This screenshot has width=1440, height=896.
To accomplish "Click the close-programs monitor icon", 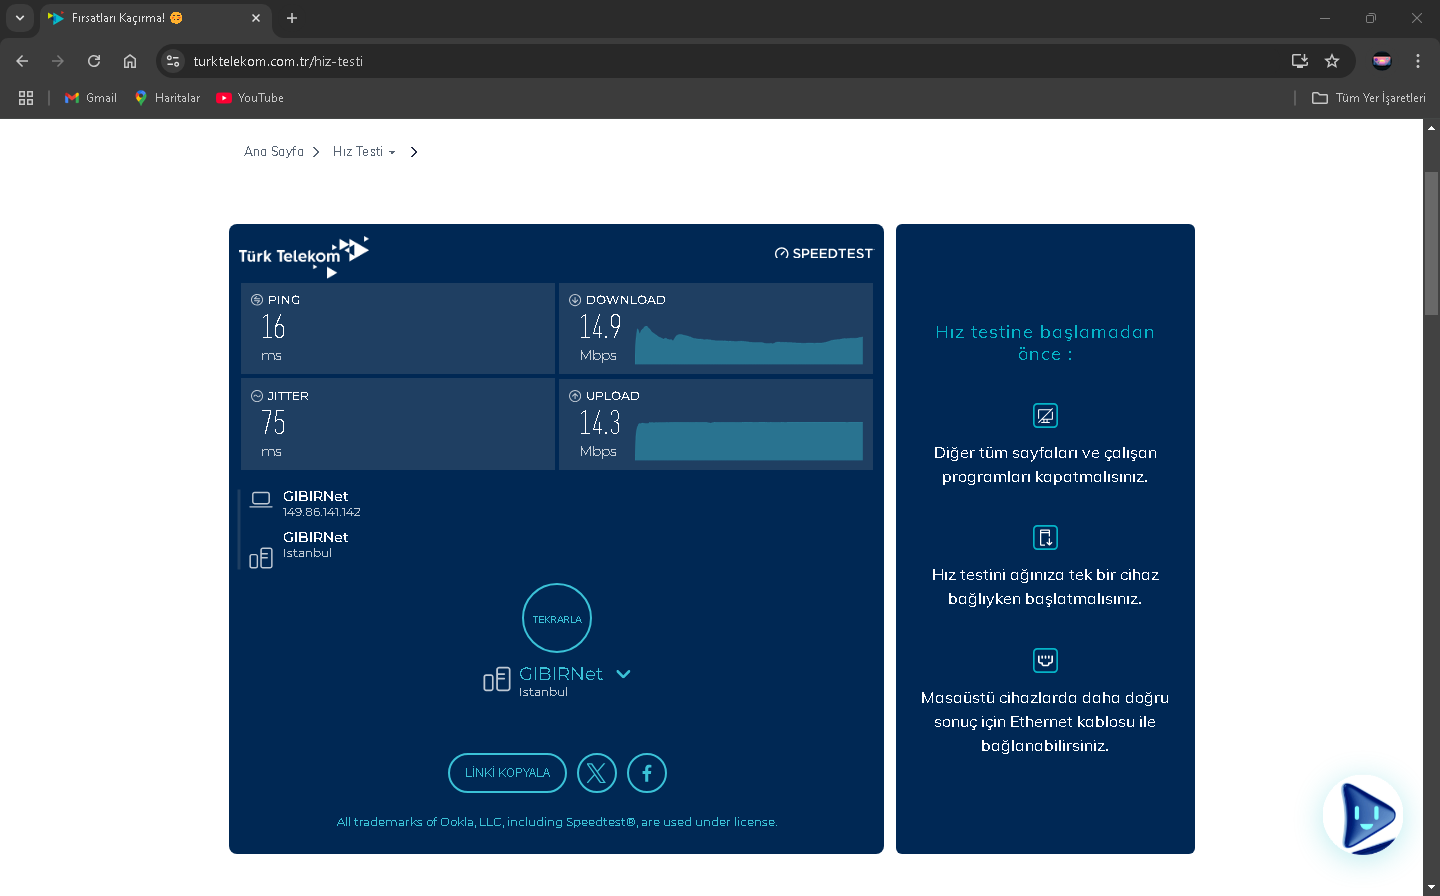I will 1045,415.
